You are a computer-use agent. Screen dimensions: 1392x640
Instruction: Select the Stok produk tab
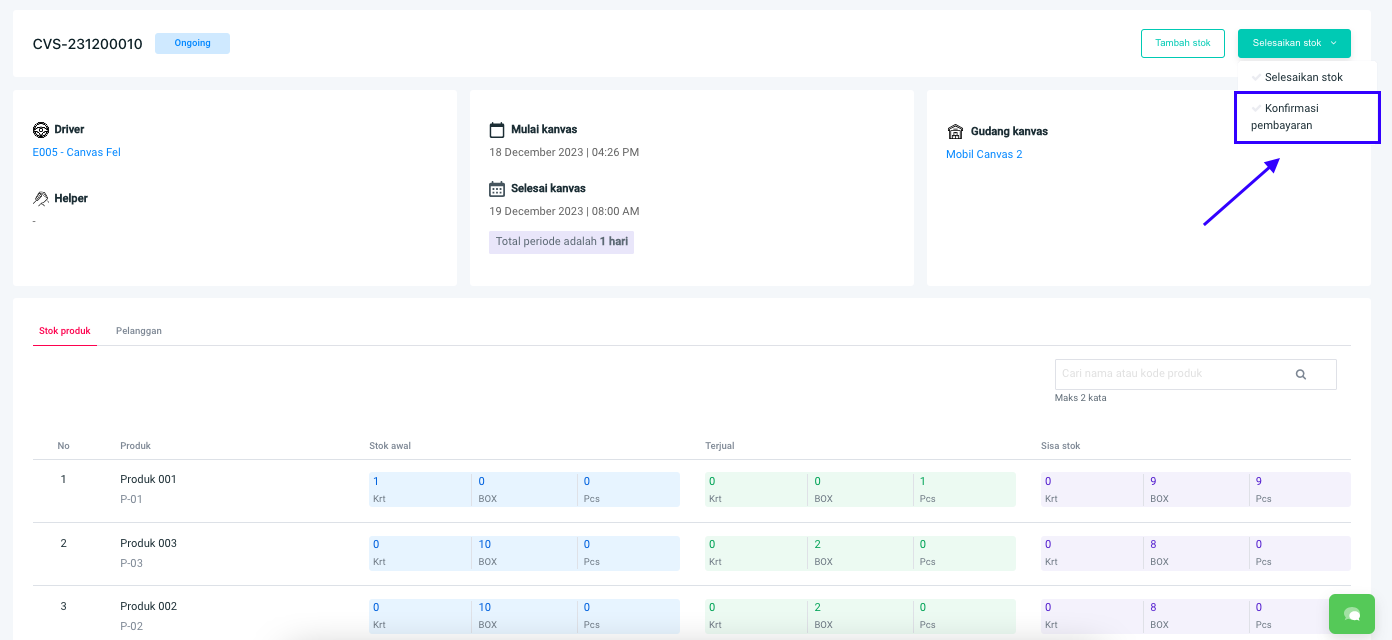(65, 331)
